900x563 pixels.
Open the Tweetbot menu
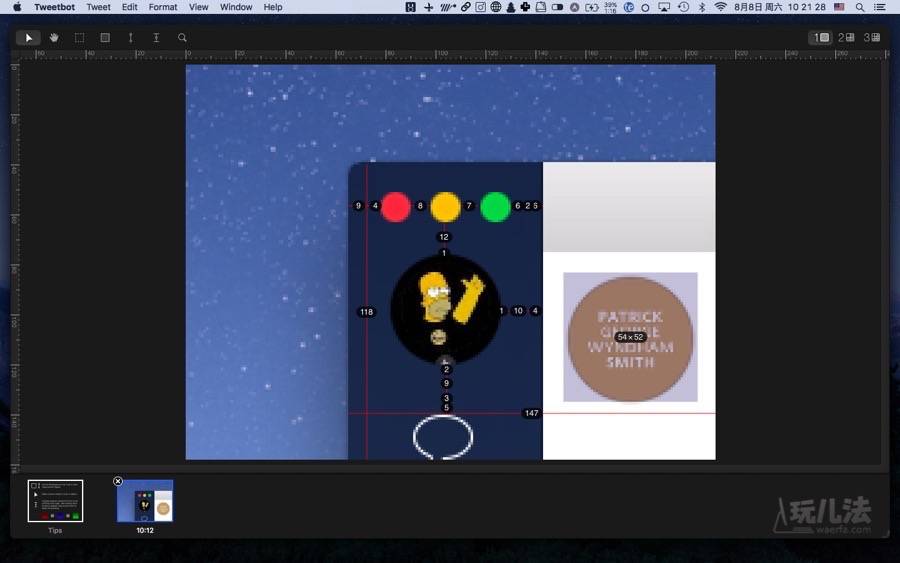[55, 7]
